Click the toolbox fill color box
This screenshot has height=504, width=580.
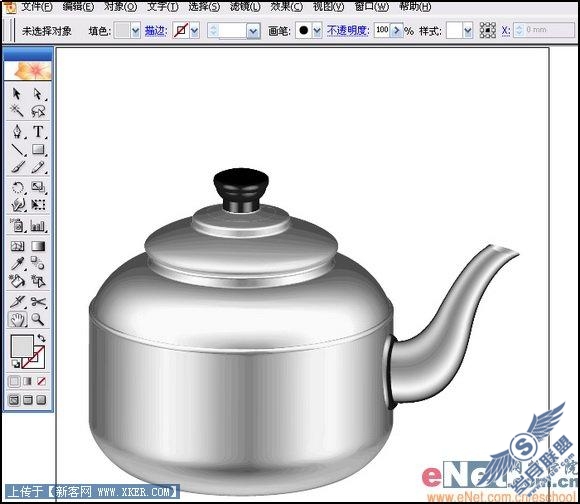[22, 346]
